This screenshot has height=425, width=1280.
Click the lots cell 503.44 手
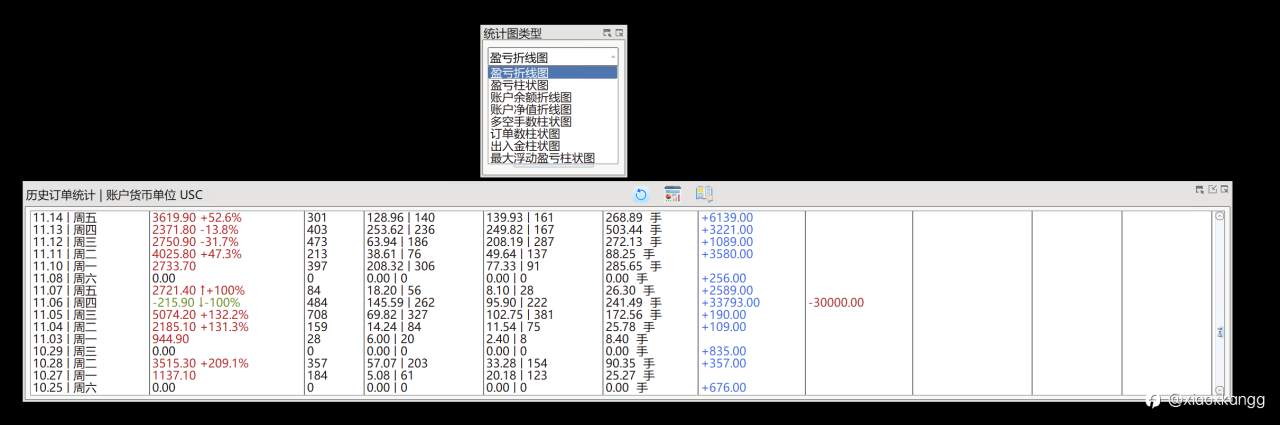pos(634,230)
